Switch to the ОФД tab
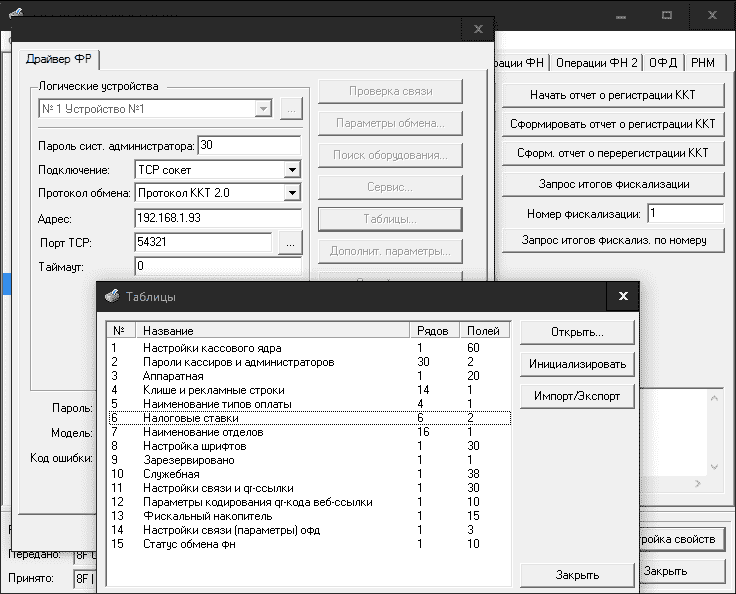The image size is (736, 594). (x=663, y=63)
